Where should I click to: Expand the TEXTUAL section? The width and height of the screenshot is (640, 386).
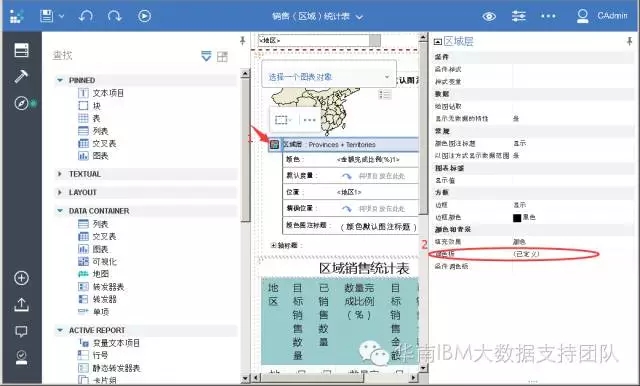click(60, 174)
